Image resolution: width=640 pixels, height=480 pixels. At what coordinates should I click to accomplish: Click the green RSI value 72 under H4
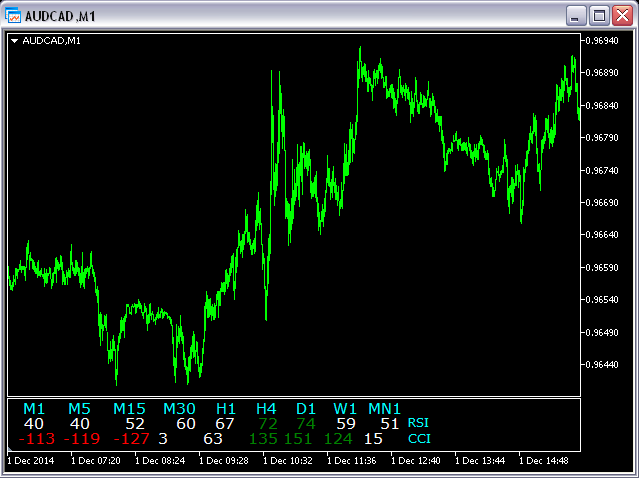(267, 423)
